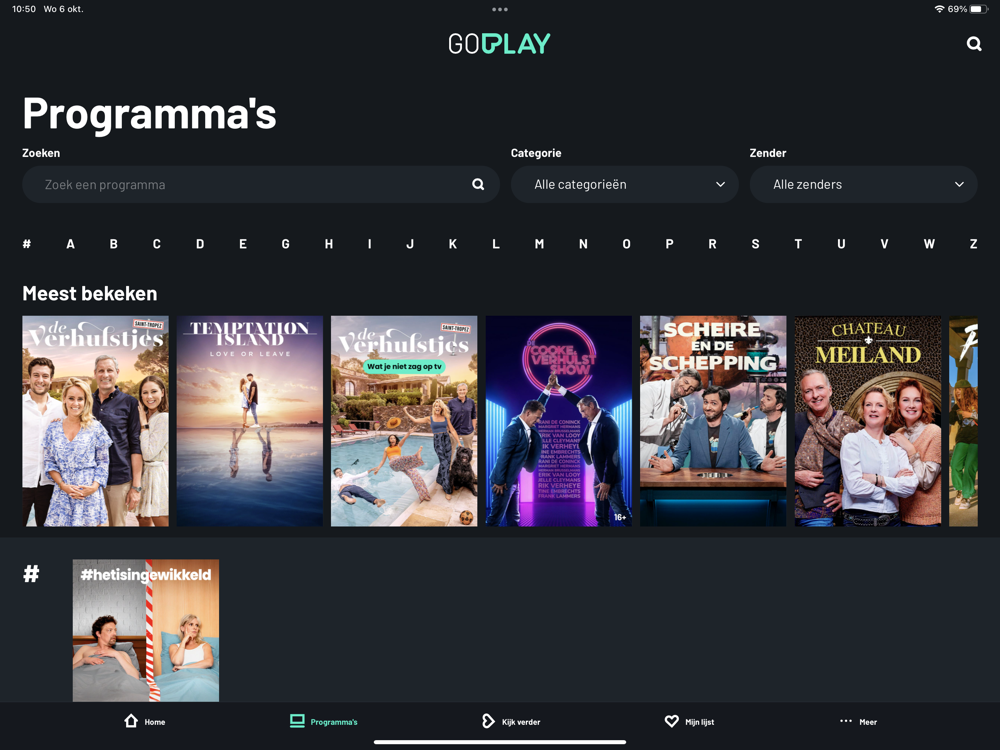Image resolution: width=1000 pixels, height=750 pixels.
Task: Open the Meer three-dots menu
Action: 846,721
